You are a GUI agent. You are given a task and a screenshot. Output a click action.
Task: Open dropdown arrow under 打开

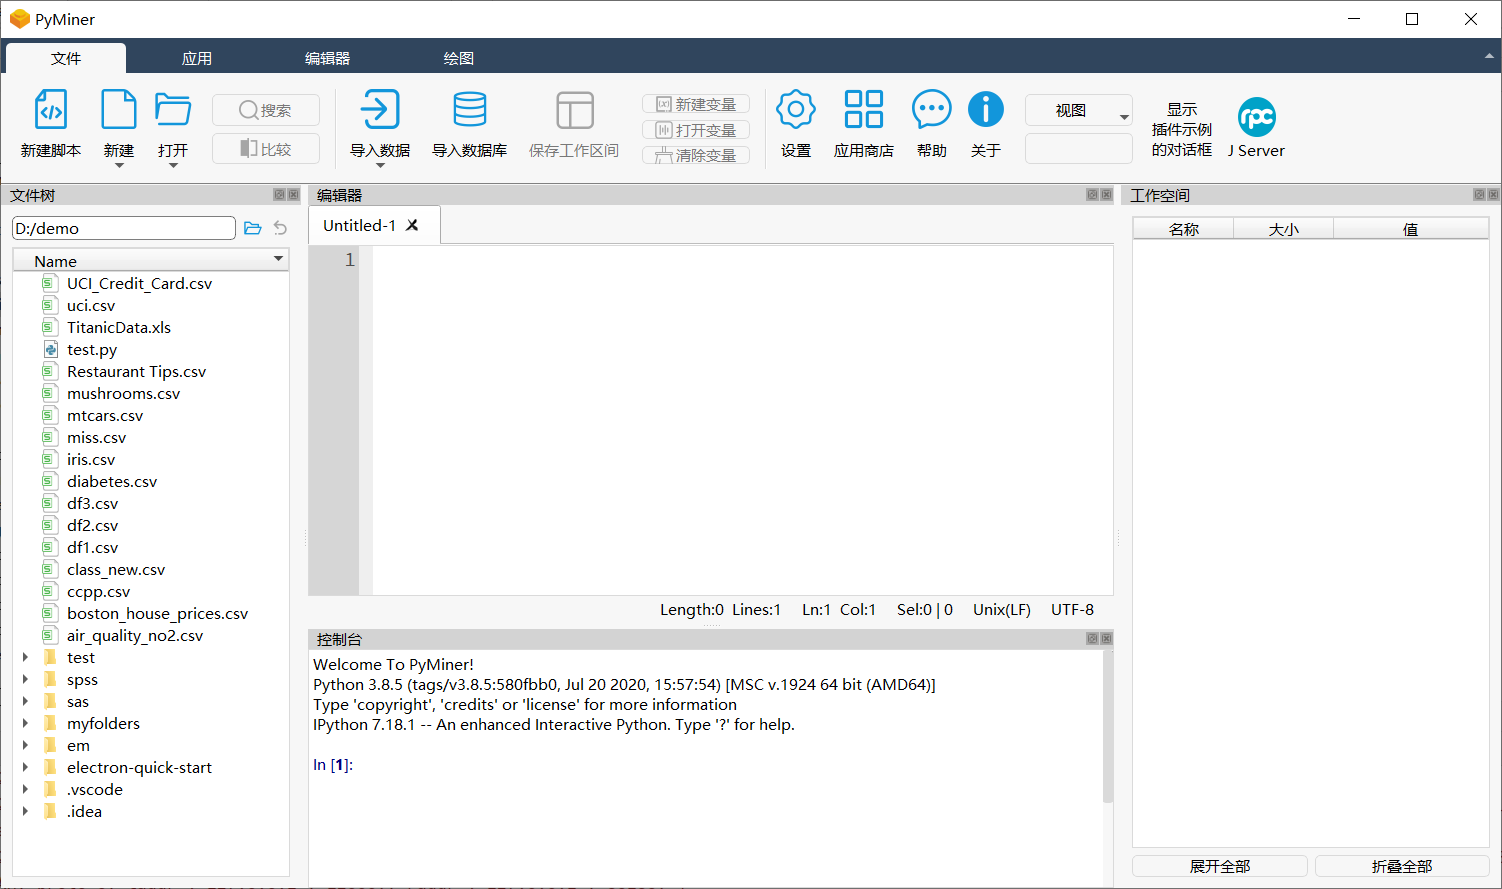click(x=173, y=165)
